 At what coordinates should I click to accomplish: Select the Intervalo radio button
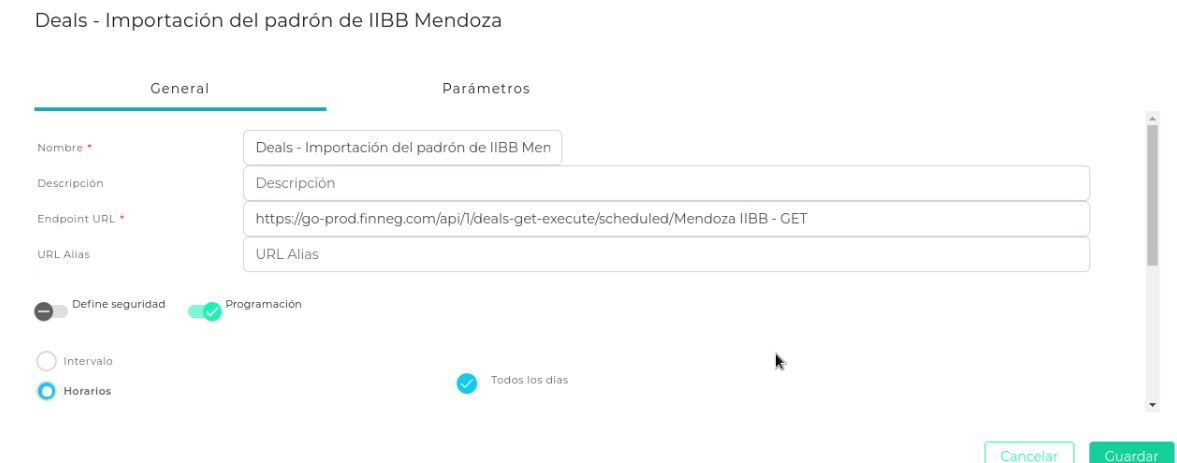click(x=47, y=361)
